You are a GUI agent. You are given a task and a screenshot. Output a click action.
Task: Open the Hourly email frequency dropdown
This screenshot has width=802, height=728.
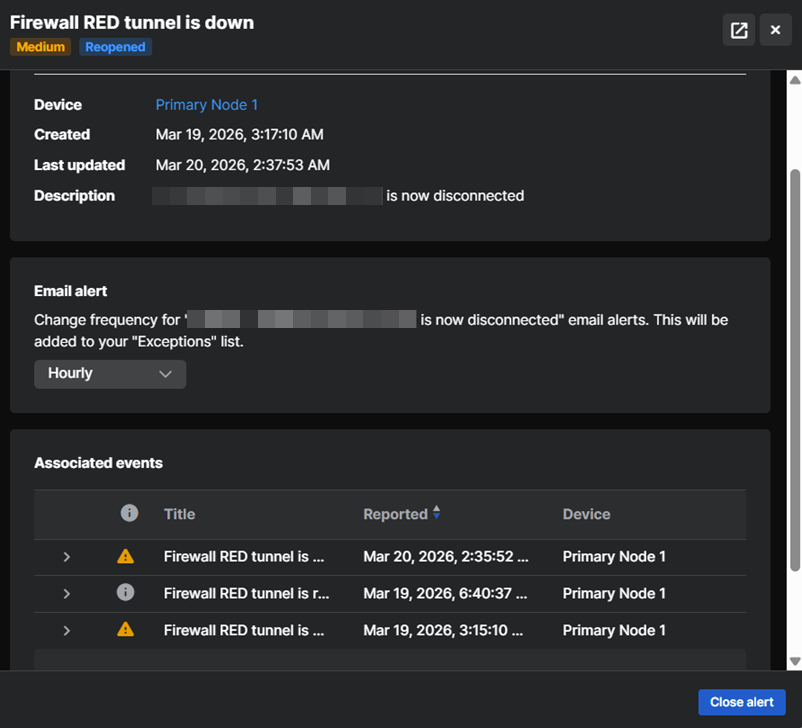110,373
